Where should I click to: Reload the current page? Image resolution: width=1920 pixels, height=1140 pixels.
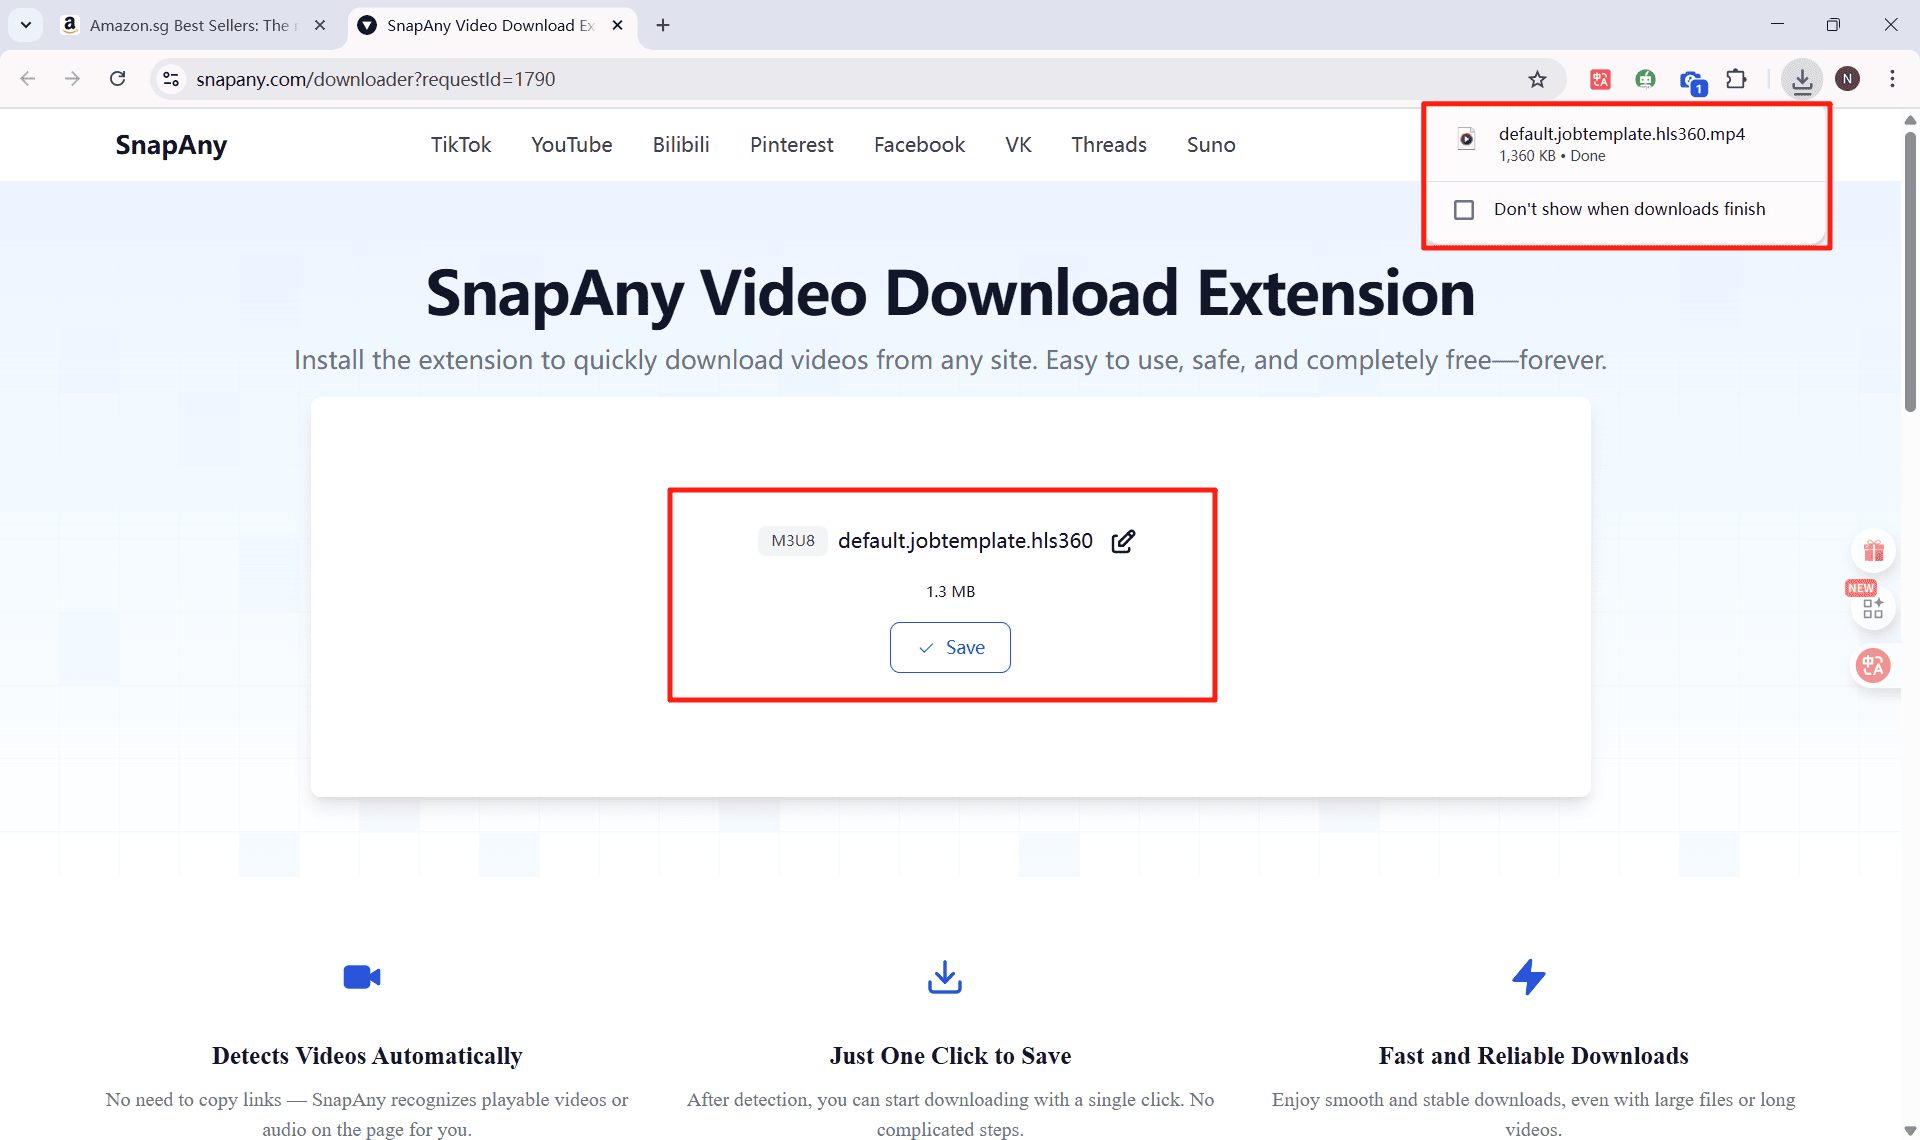click(x=117, y=79)
